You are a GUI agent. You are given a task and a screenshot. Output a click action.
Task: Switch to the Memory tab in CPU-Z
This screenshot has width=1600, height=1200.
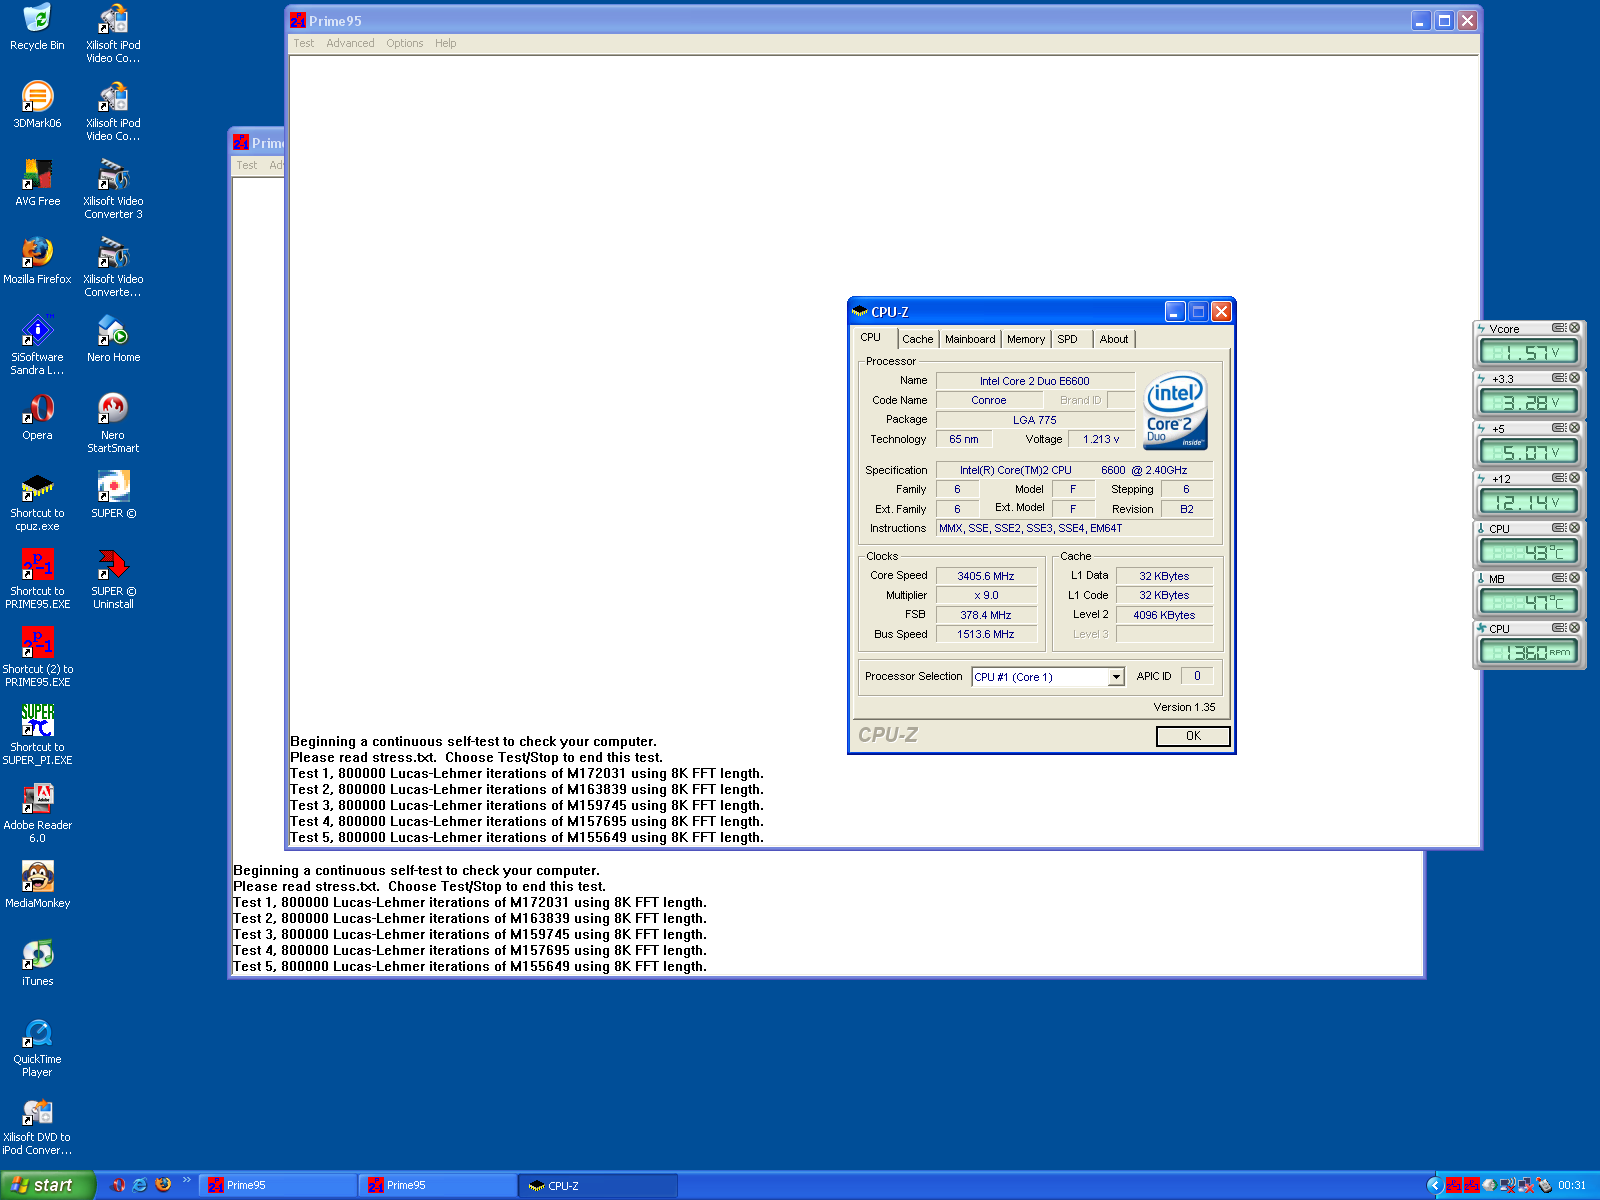point(1026,339)
